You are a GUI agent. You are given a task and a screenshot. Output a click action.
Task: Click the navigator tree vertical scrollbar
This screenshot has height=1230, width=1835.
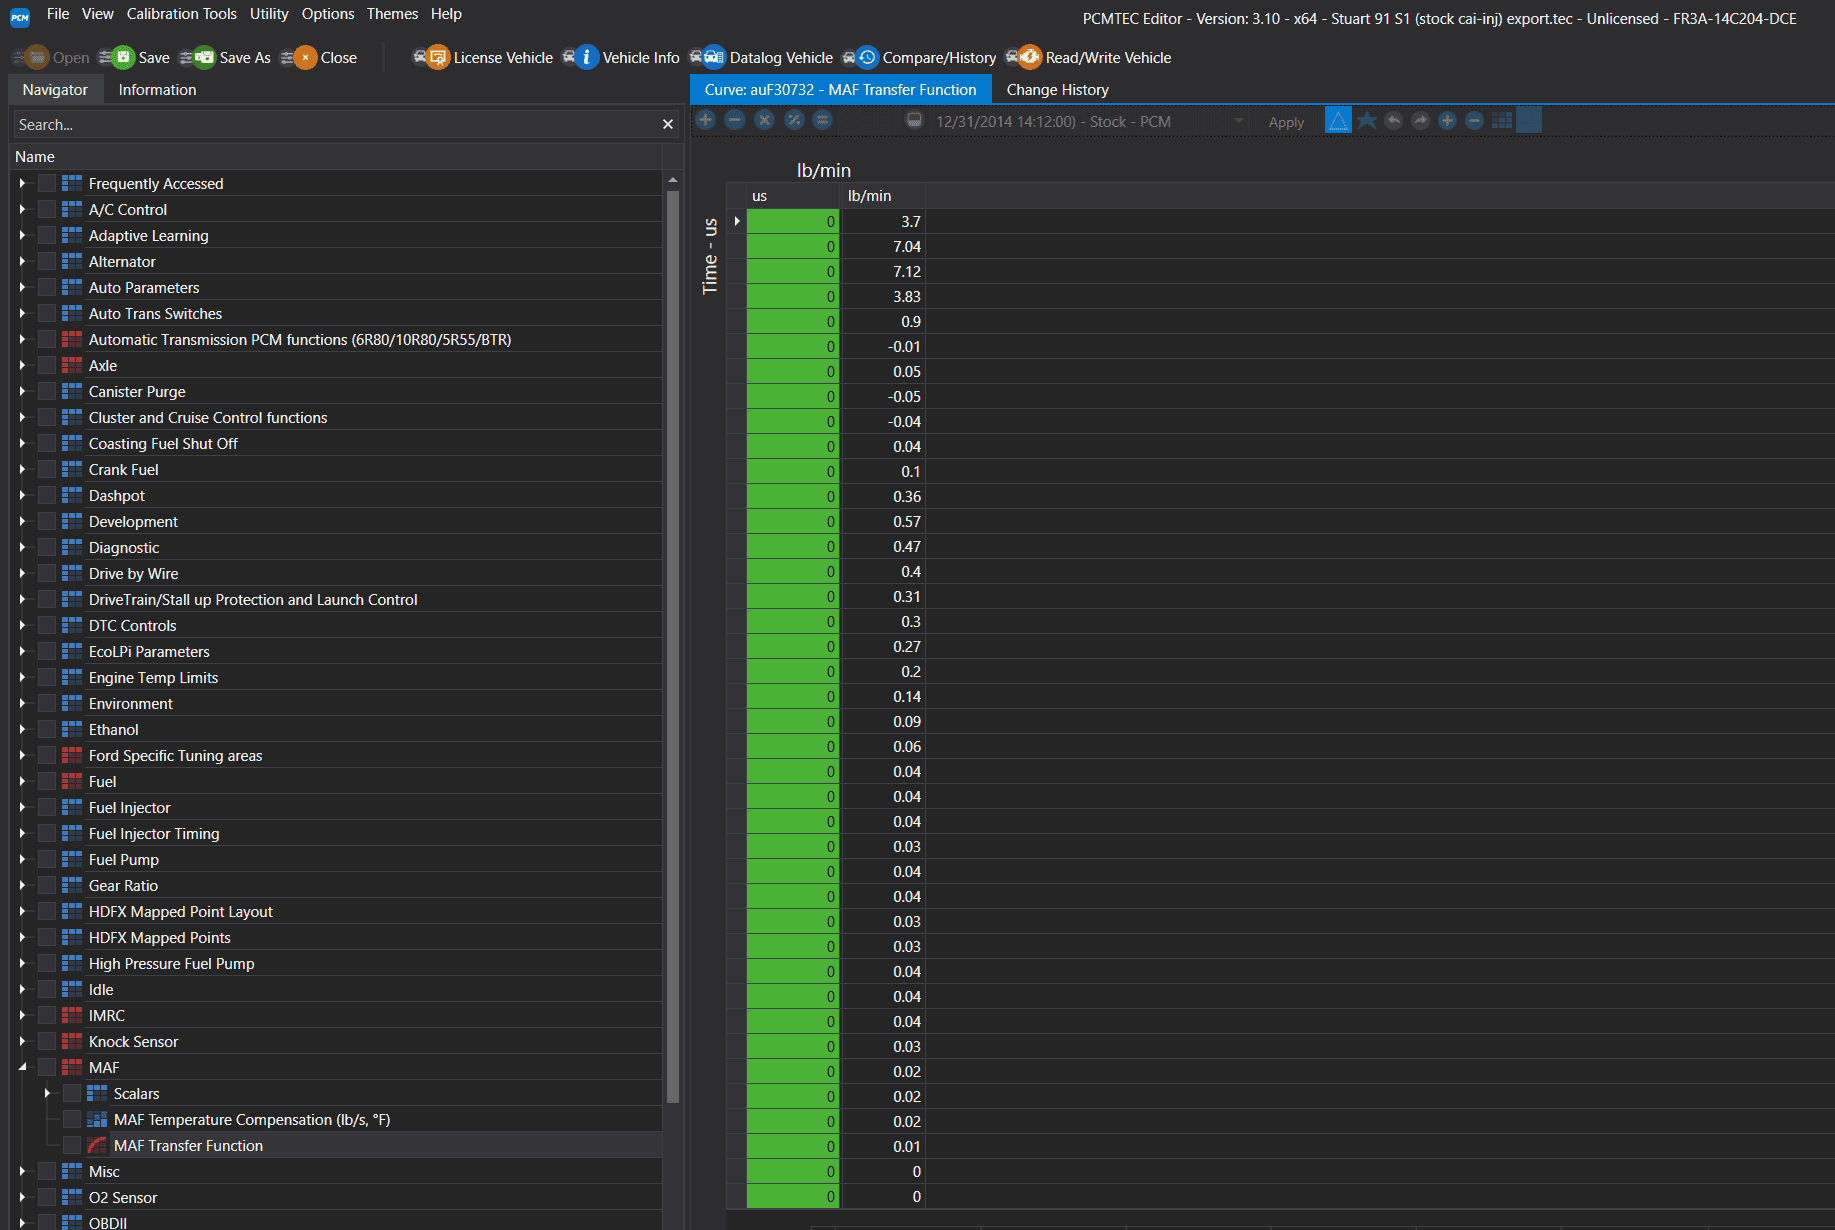point(673,640)
